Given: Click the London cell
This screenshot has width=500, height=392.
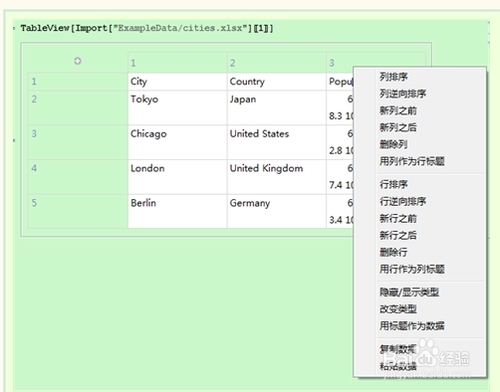Looking at the screenshot, I should point(177,177).
